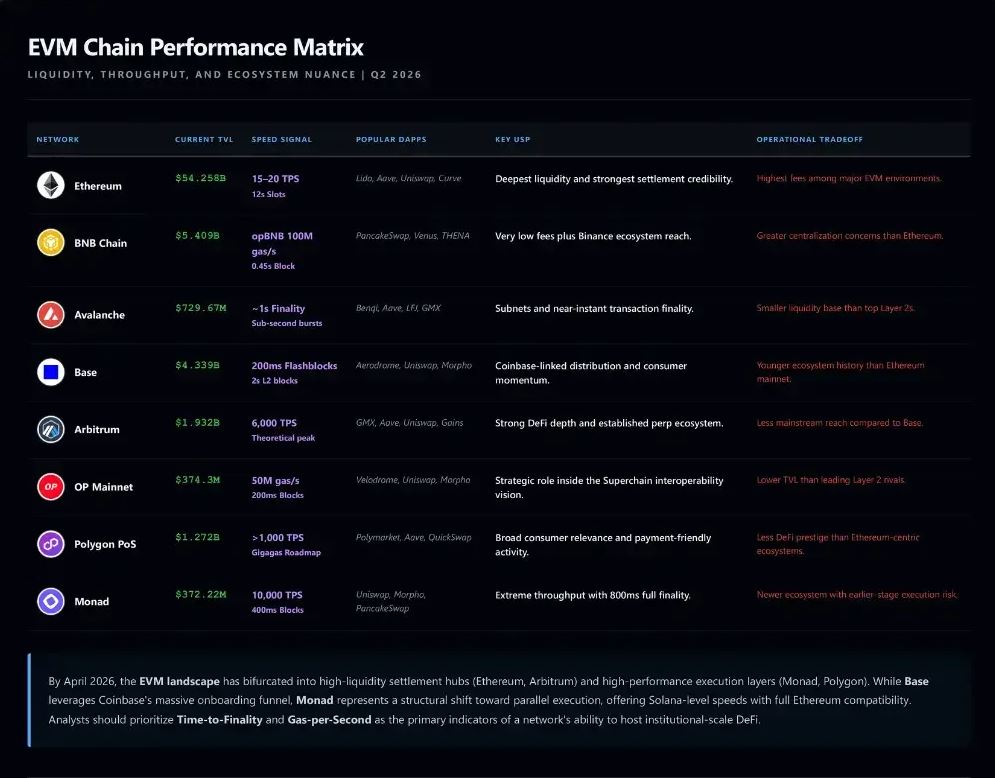Viewport: 995px width, 778px height.
Task: Click the $372.22M TVL value
Action: 201,594
